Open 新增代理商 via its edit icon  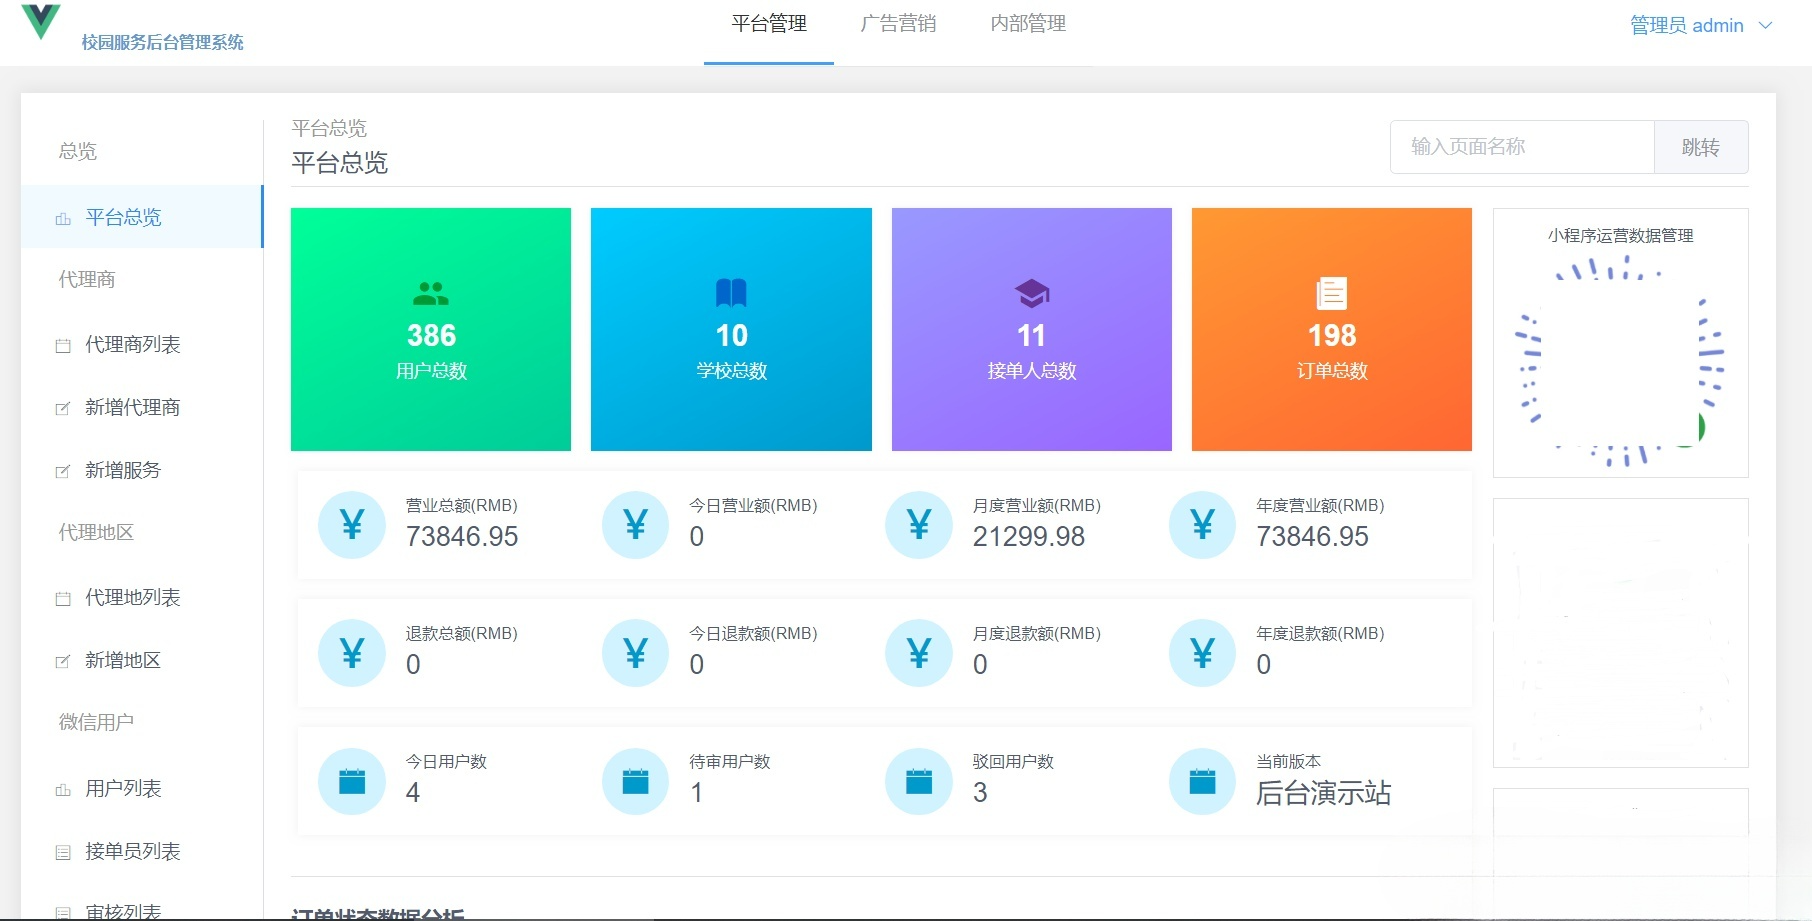coord(61,407)
